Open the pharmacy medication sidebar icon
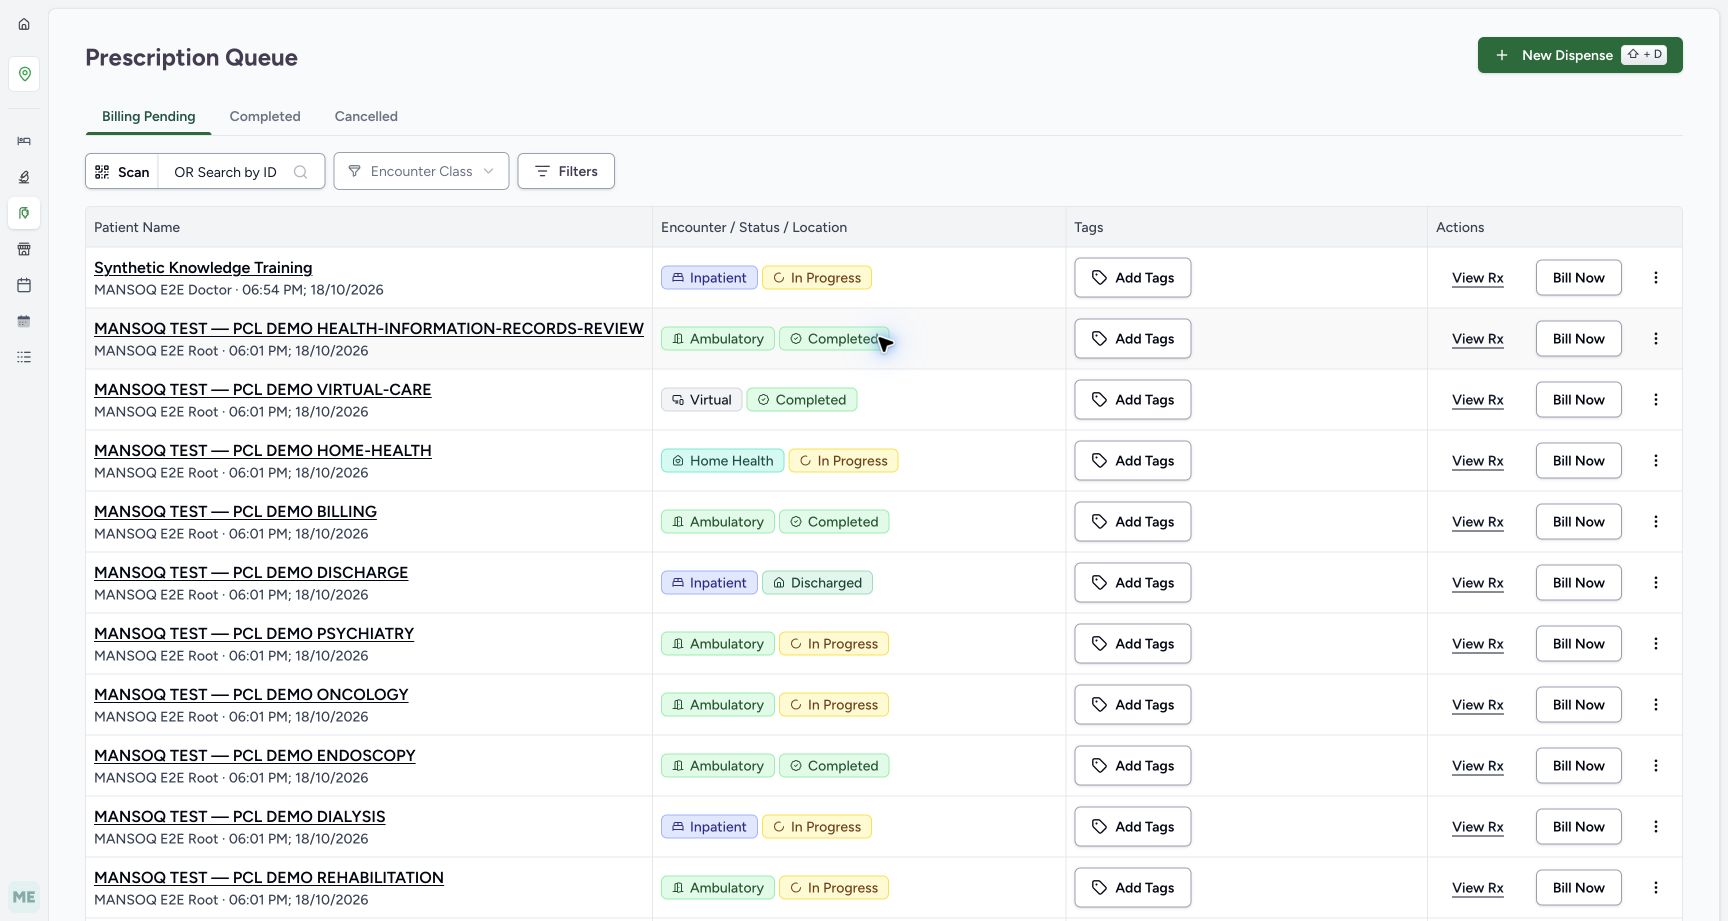Viewport: 1728px width, 921px height. pyautogui.click(x=24, y=213)
